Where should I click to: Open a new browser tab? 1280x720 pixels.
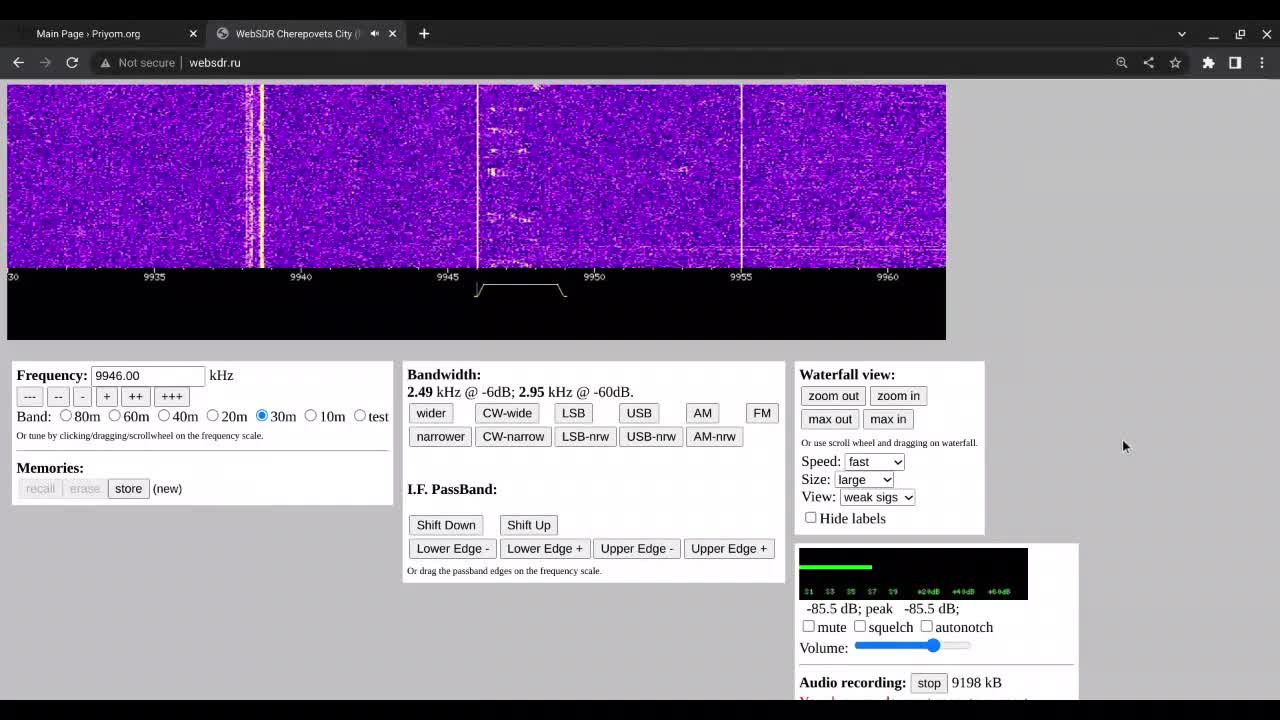(x=424, y=33)
